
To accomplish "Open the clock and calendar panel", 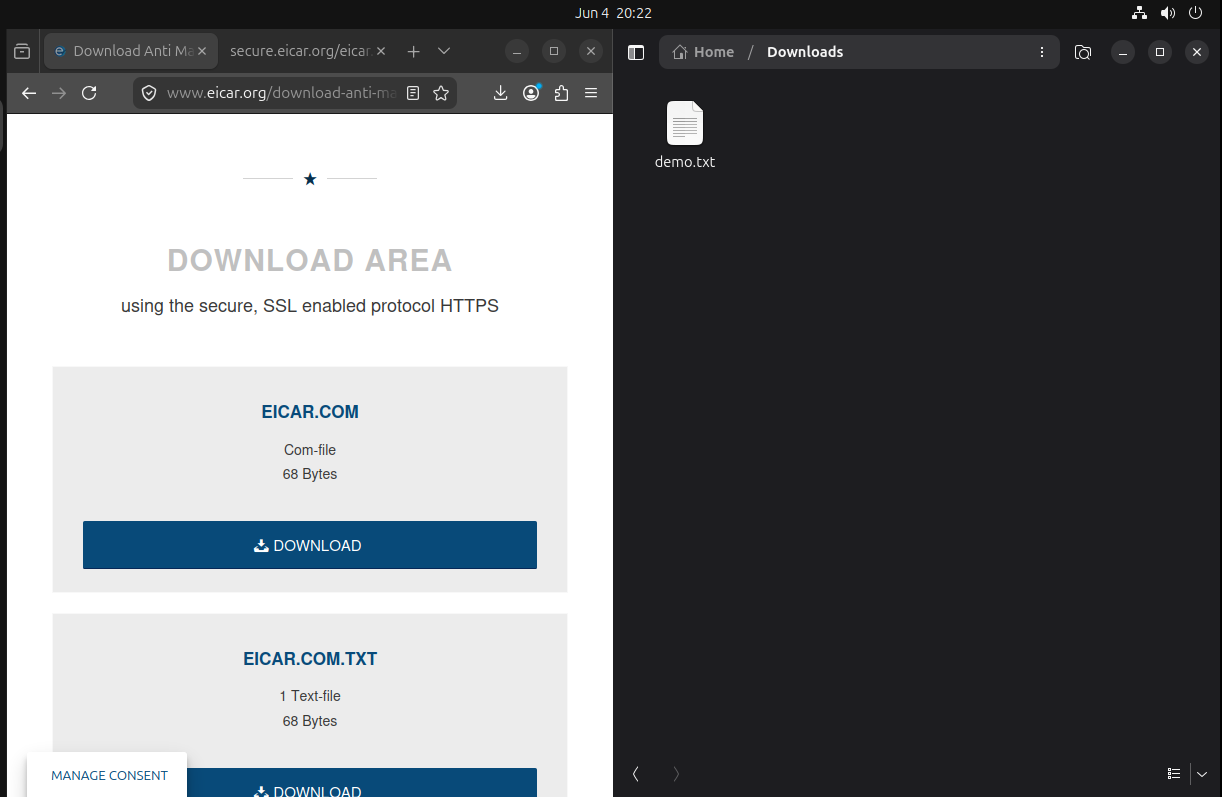I will 613,13.
